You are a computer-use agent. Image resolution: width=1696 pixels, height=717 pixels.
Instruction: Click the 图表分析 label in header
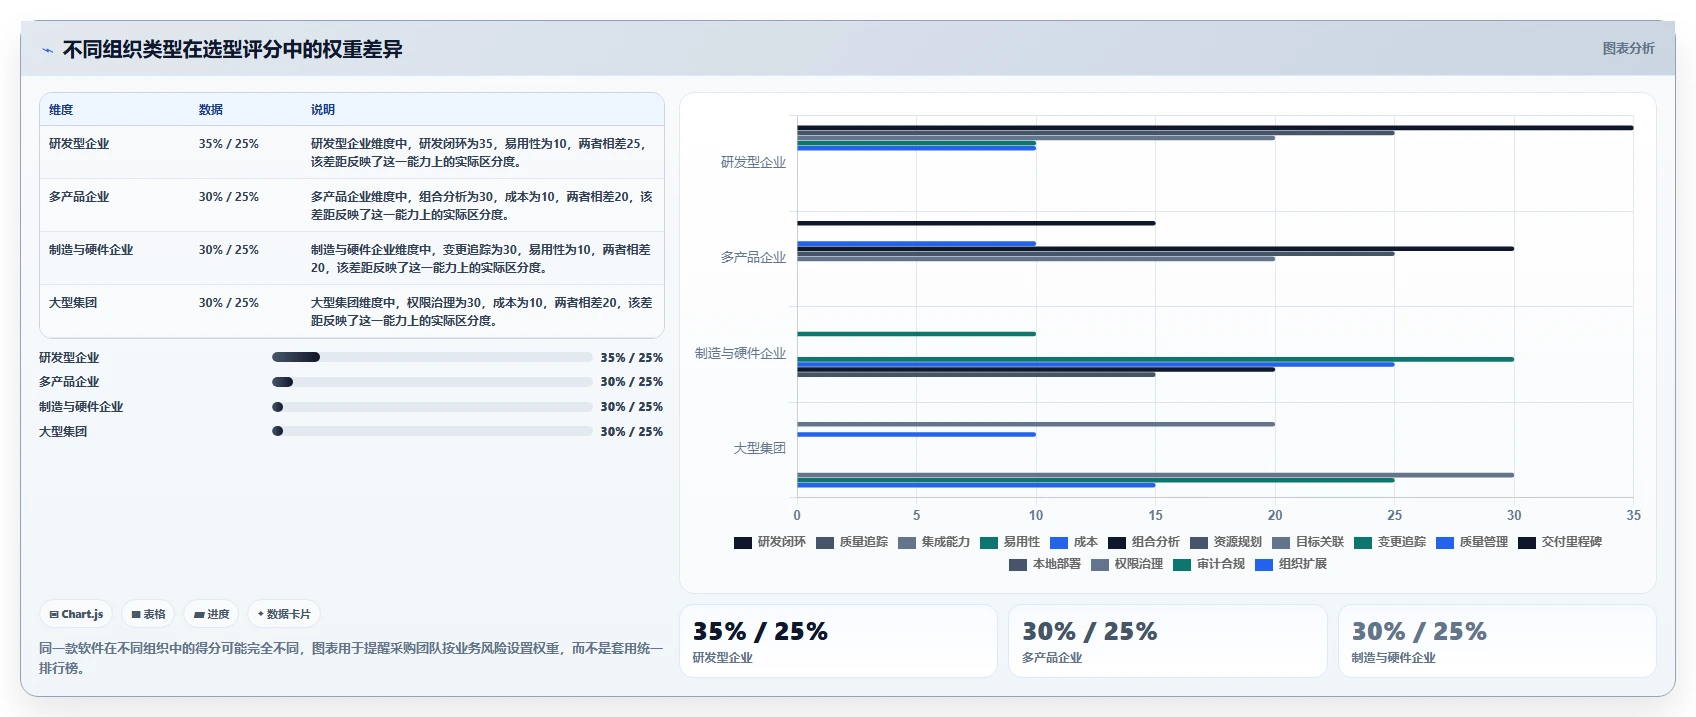tap(1628, 48)
